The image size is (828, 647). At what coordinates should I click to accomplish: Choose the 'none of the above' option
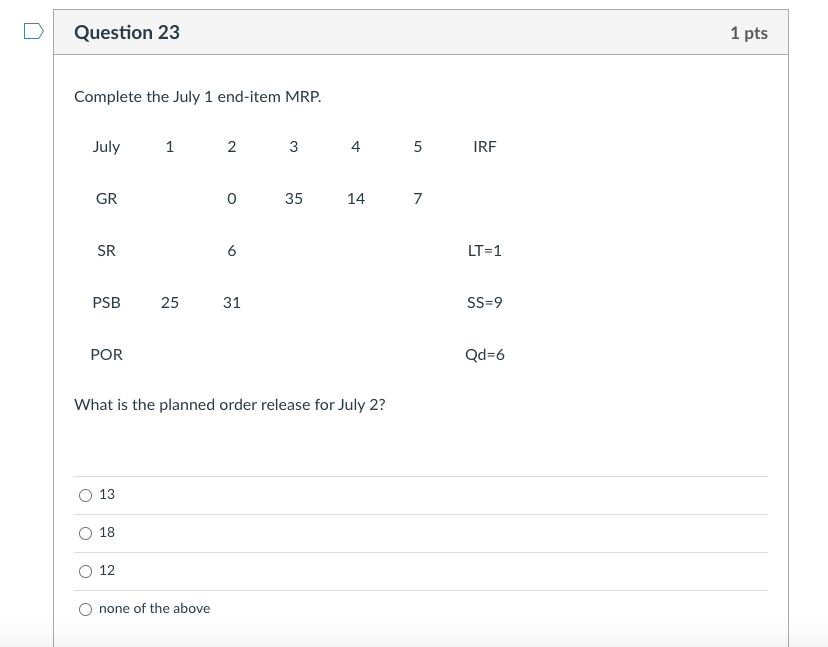86,609
